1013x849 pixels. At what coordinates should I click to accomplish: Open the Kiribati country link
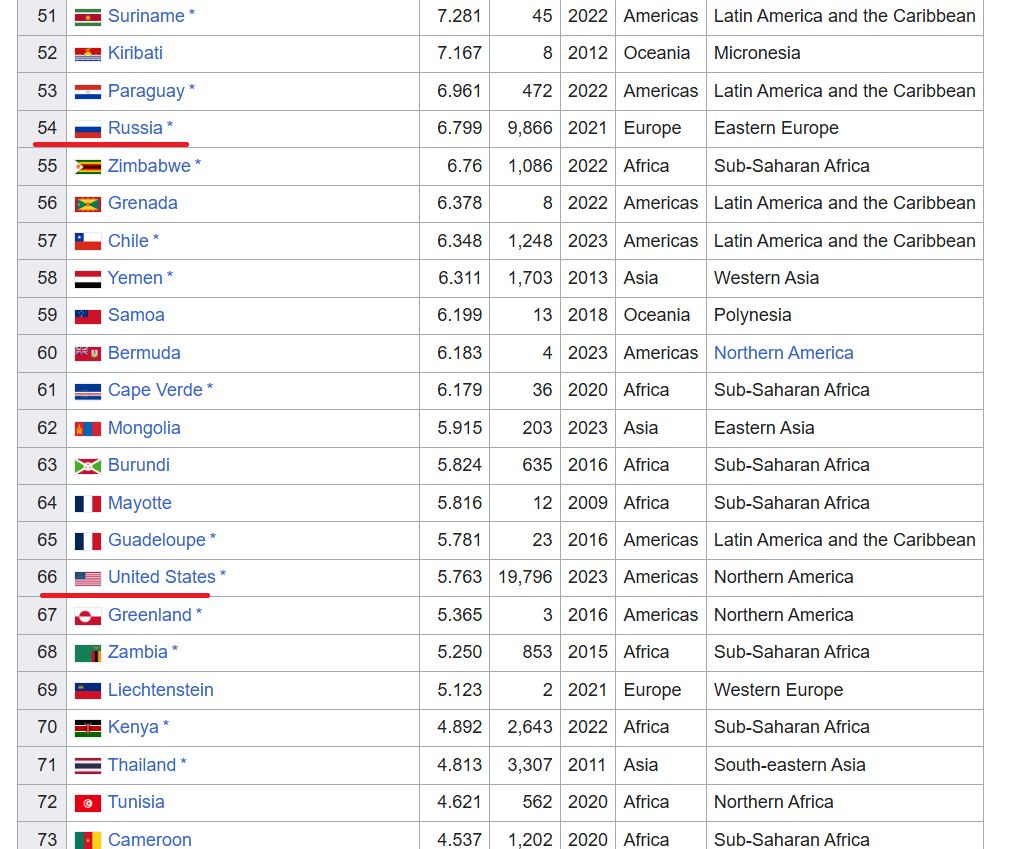click(x=135, y=53)
